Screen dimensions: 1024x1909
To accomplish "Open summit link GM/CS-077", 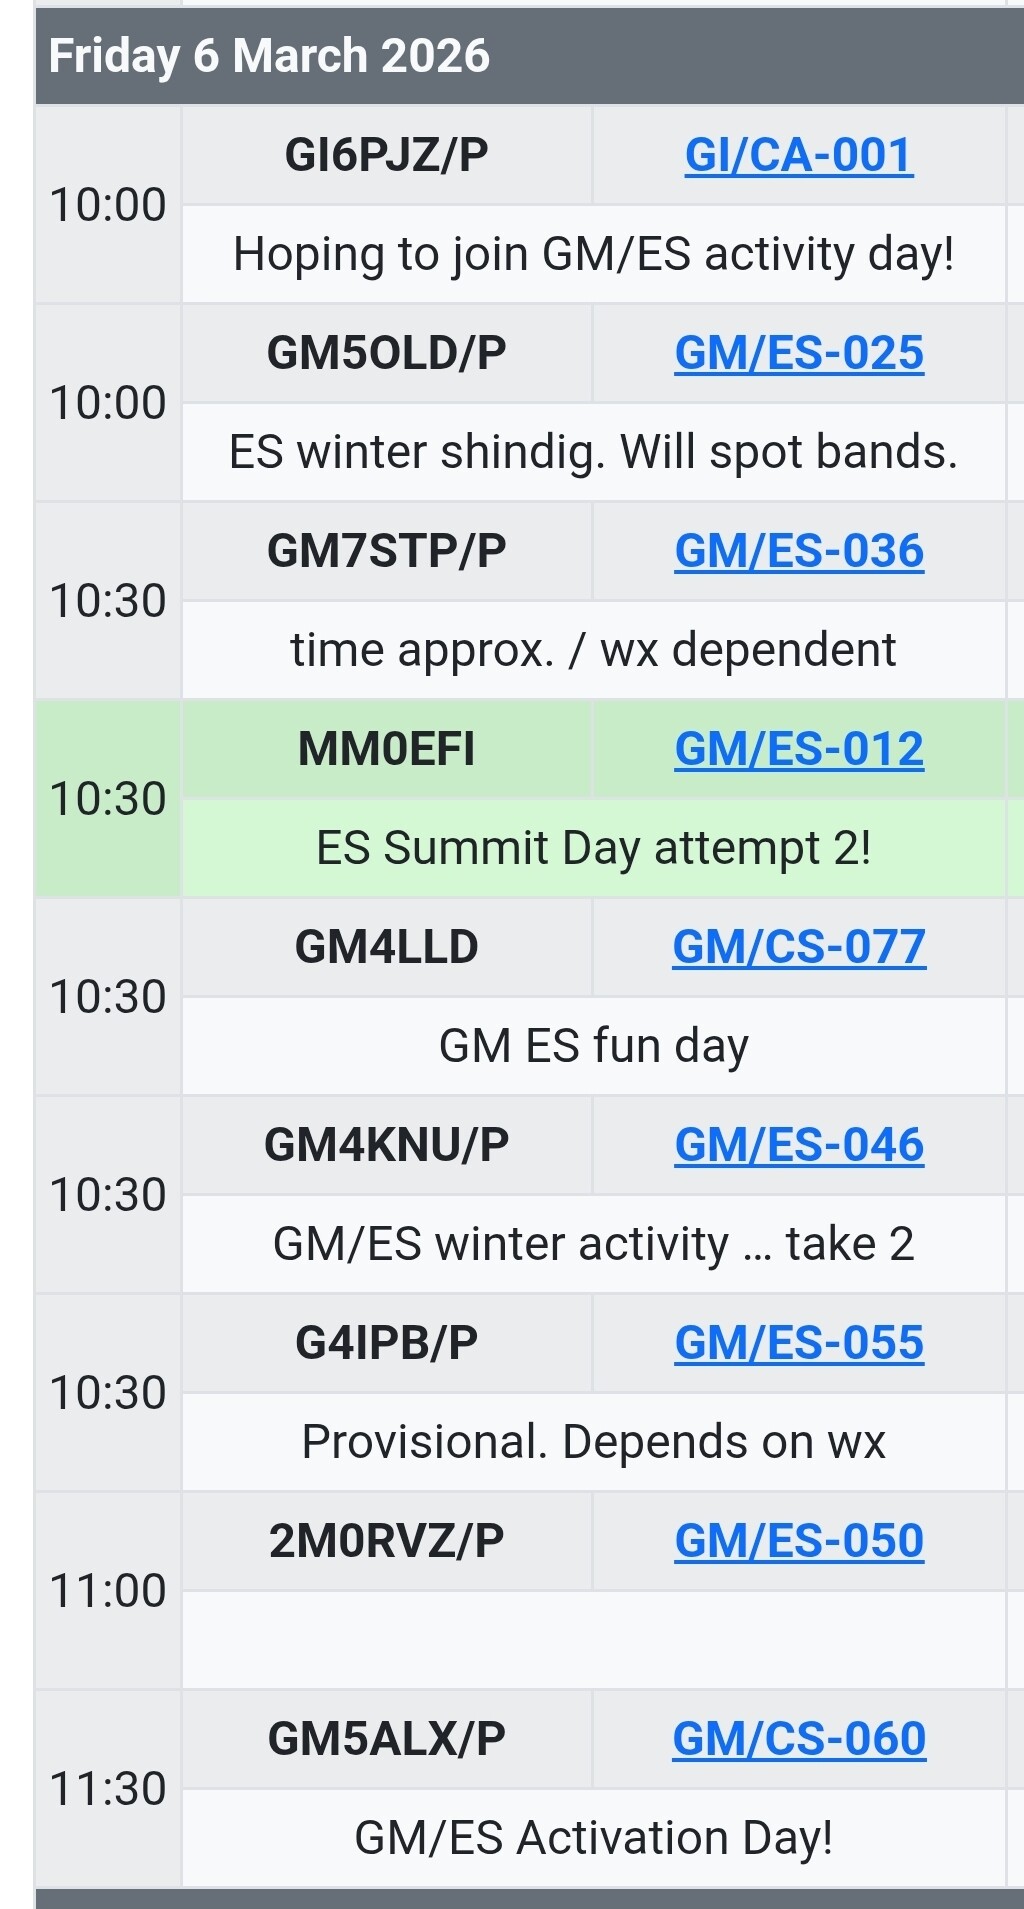I will click(798, 947).
